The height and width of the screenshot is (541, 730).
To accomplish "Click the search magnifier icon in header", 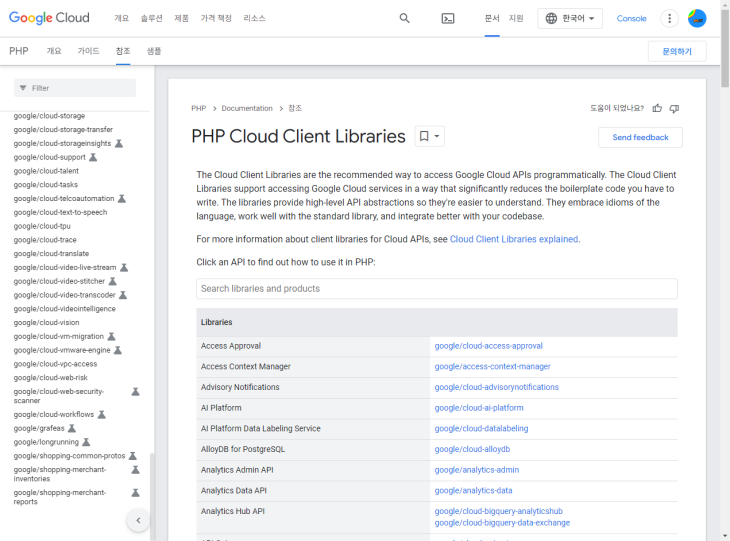I will click(404, 18).
